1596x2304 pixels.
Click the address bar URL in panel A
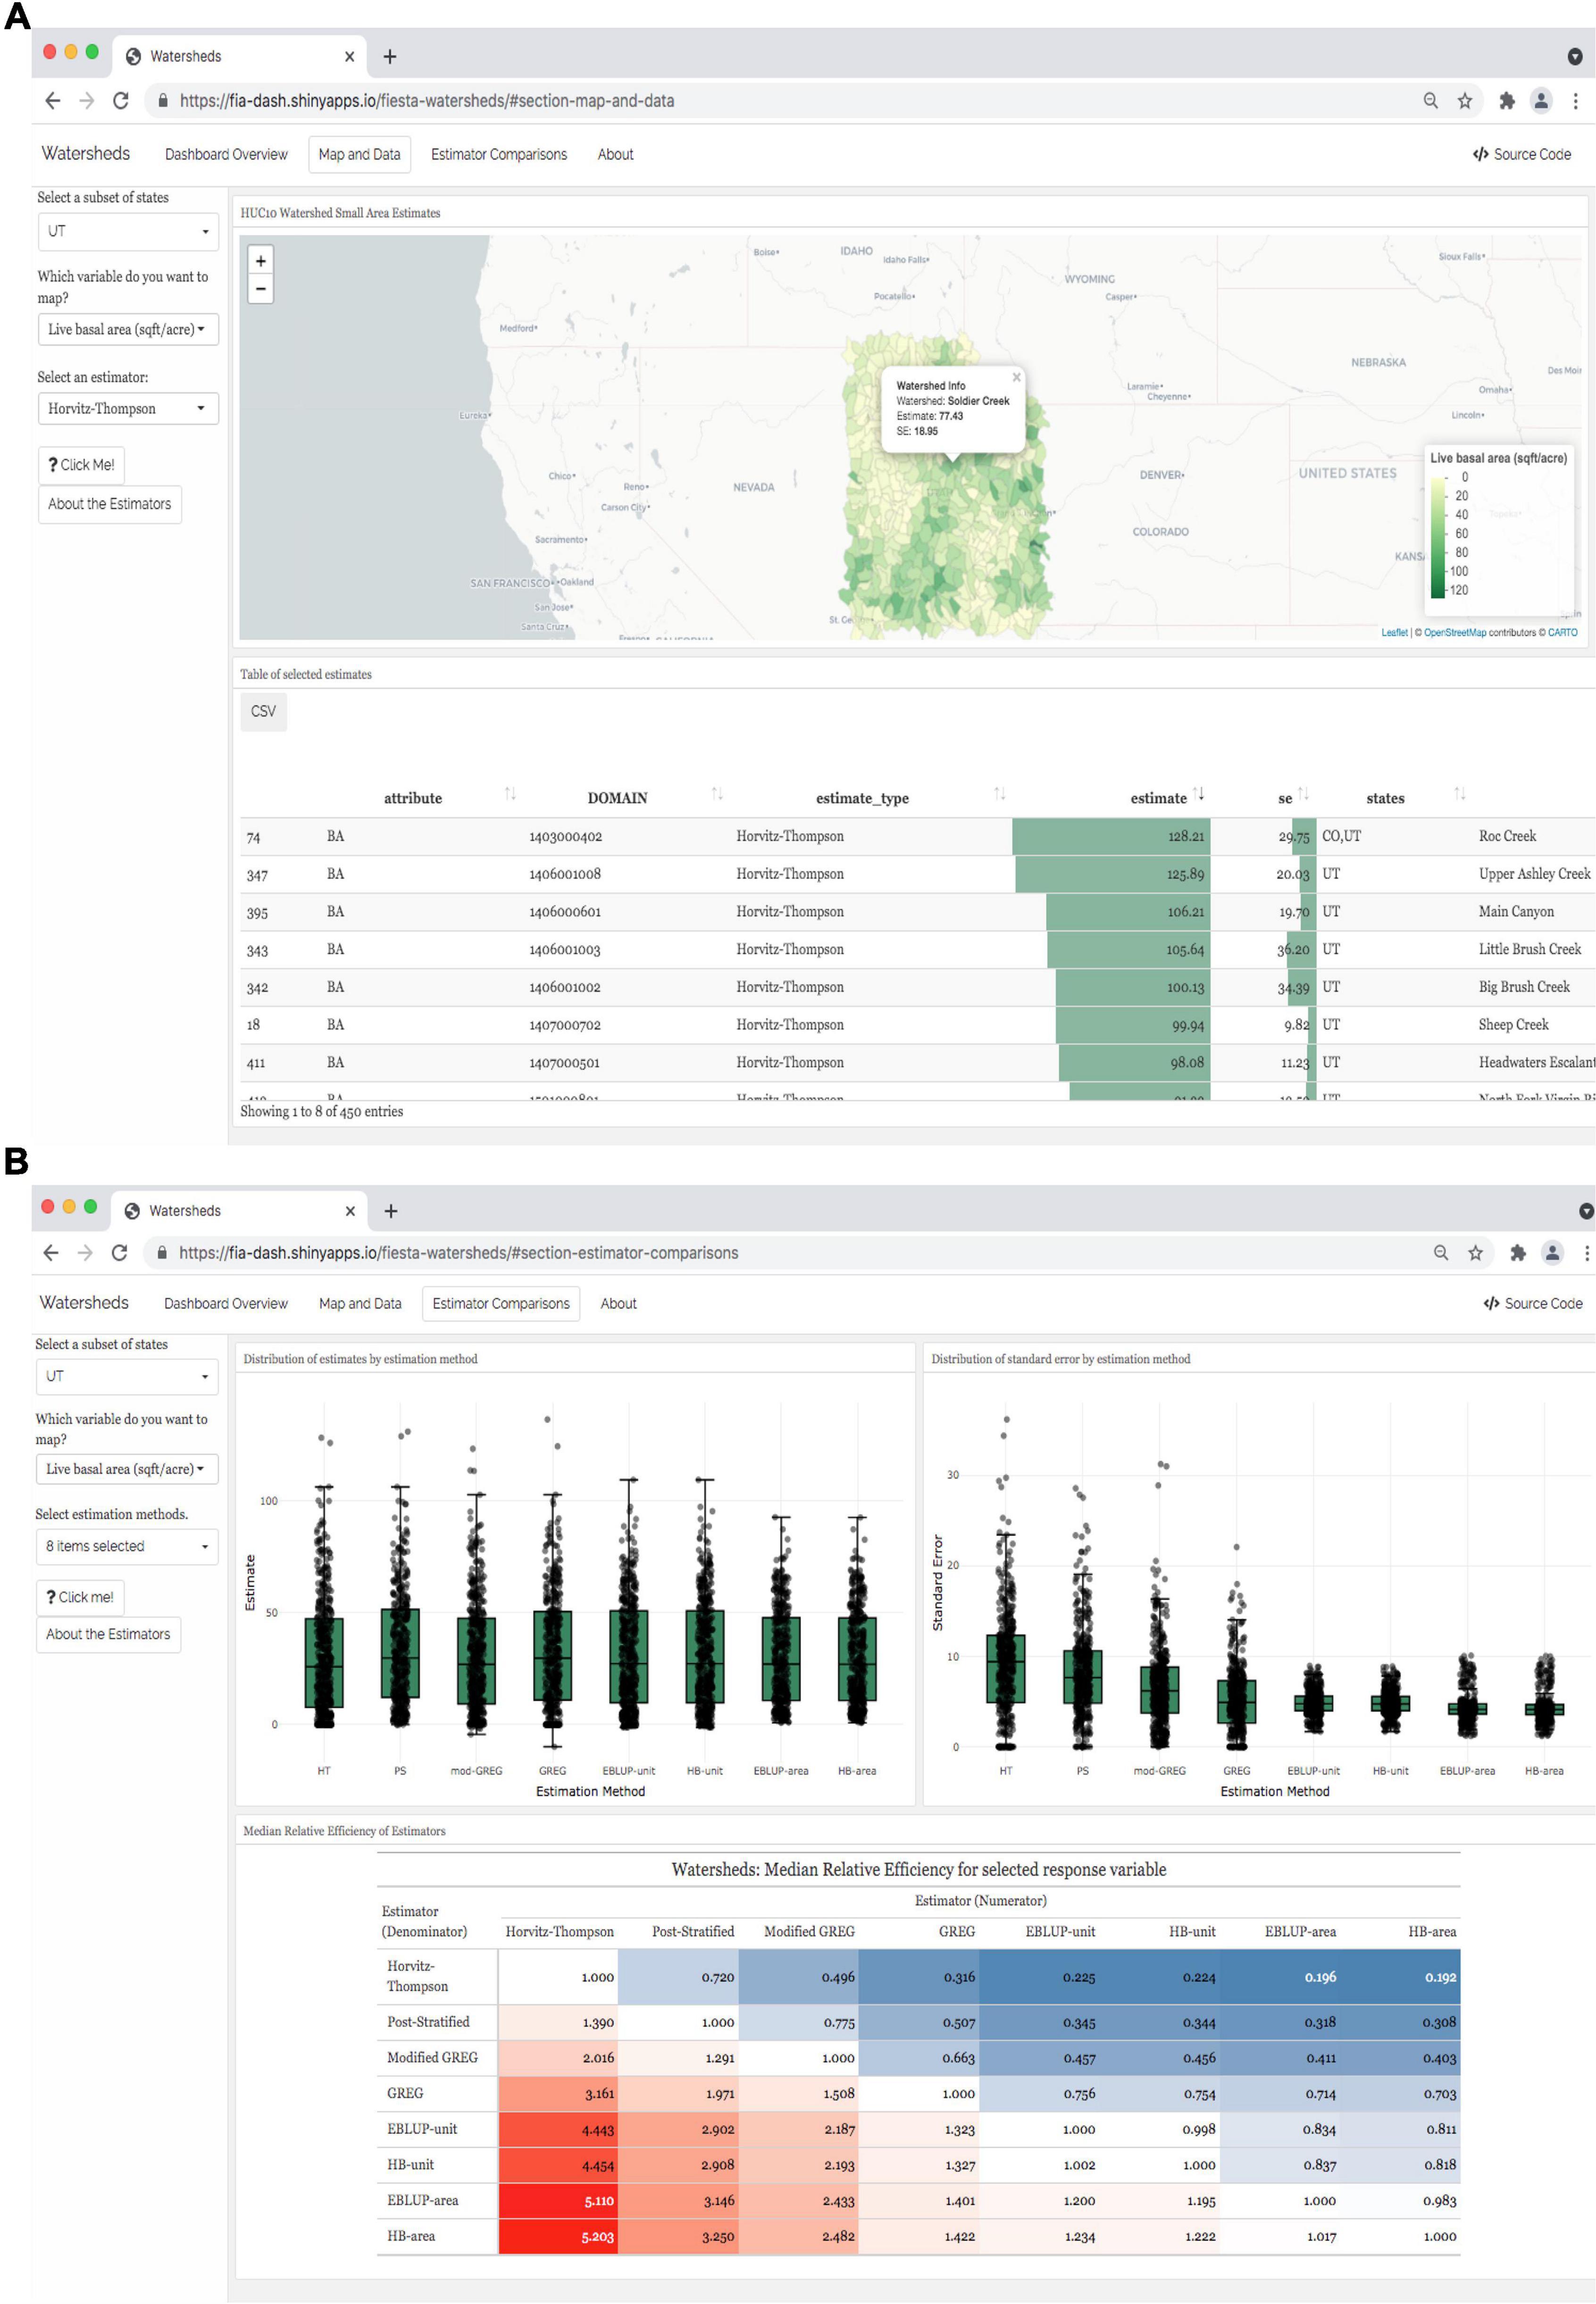pos(427,101)
